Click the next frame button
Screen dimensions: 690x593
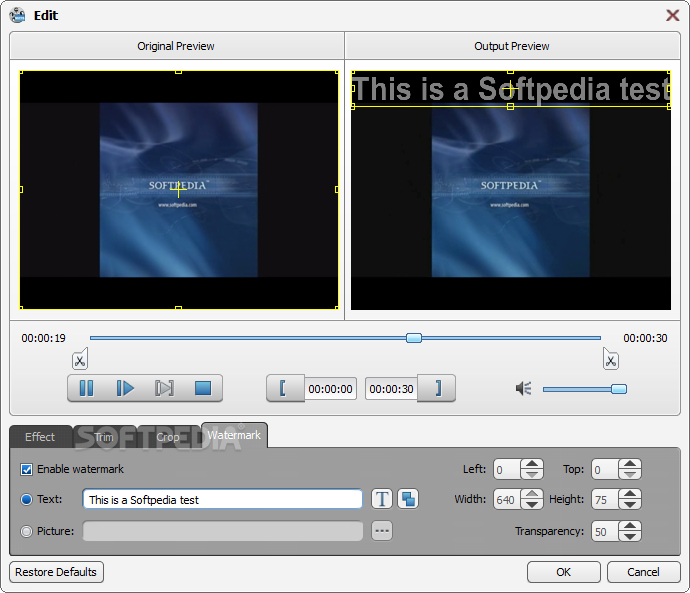tap(164, 388)
